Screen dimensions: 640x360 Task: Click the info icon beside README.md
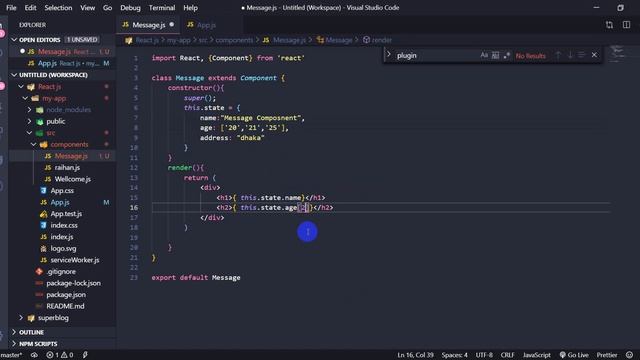pyautogui.click(x=39, y=306)
